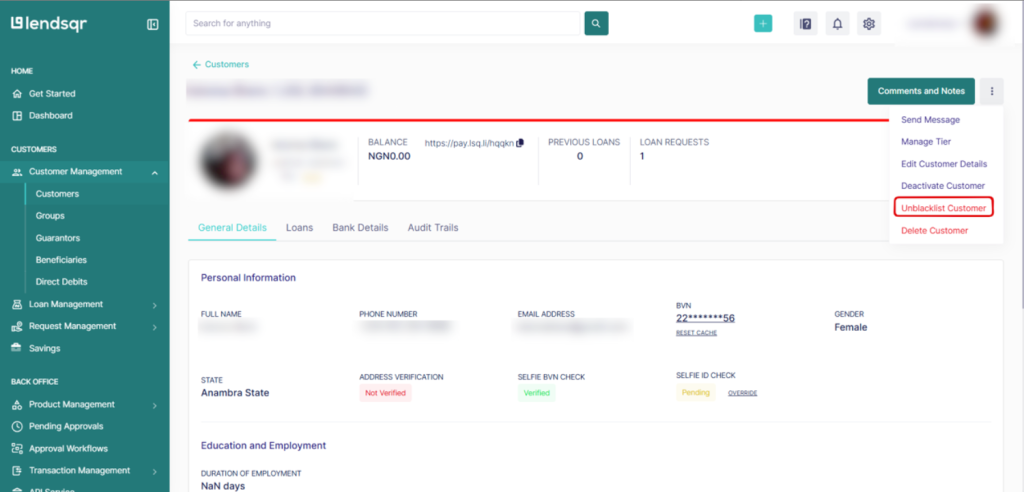The height and width of the screenshot is (492, 1024).
Task: Open the pay.lsq.li payment link
Action: [470, 143]
